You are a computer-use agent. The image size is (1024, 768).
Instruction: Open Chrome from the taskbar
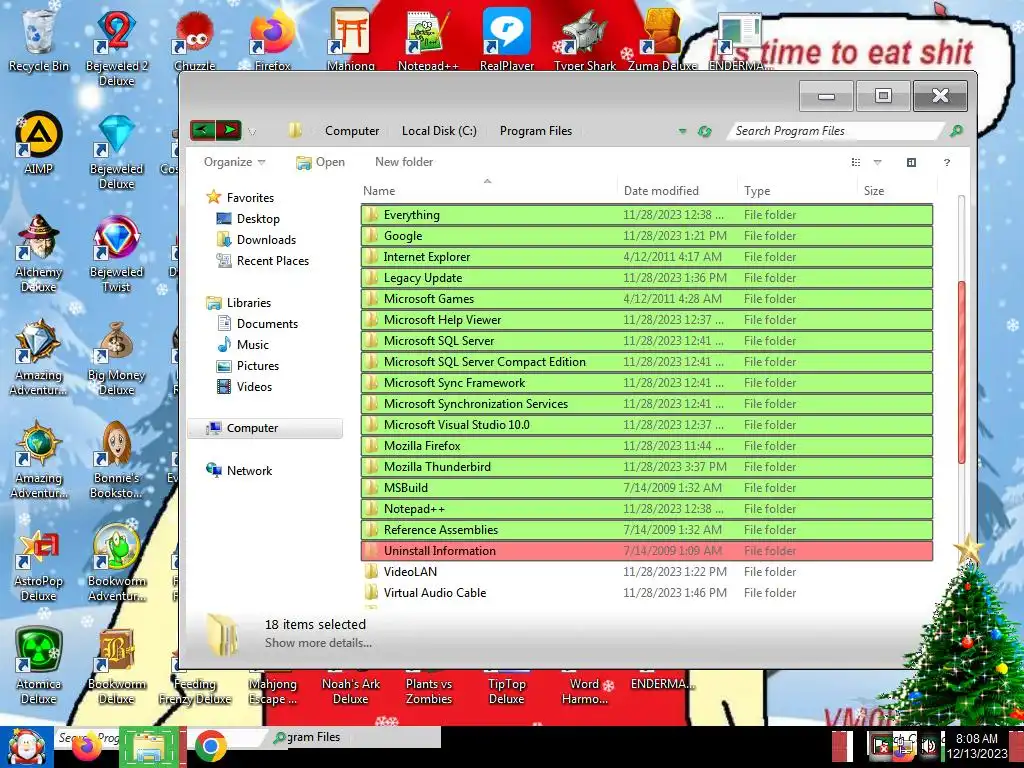[x=210, y=746]
